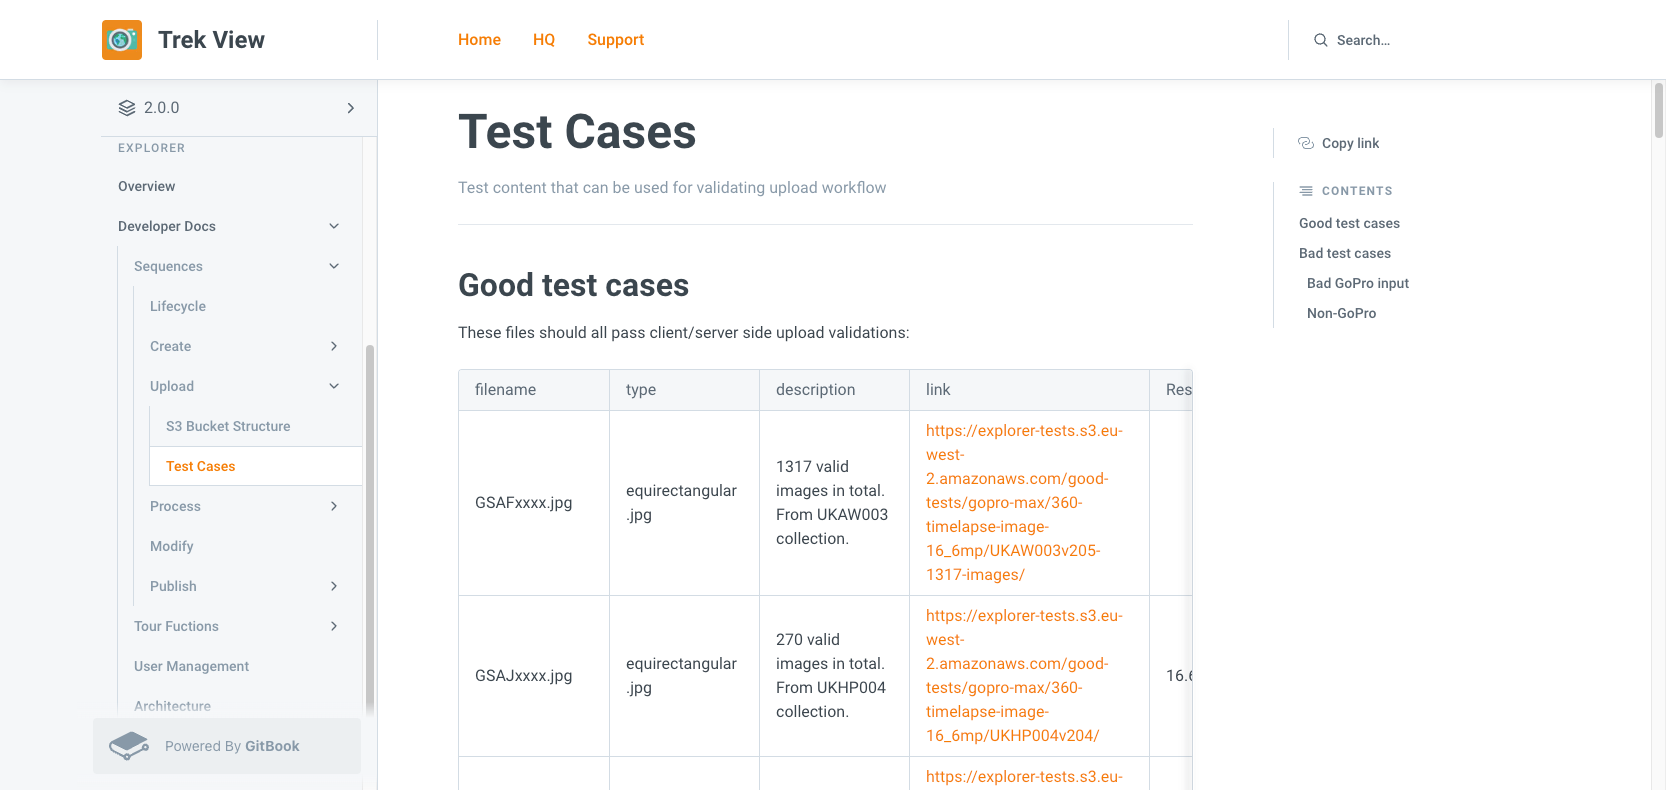This screenshot has height=790, width=1666.
Task: Expand the Publish submenu chevron
Action: click(x=334, y=586)
